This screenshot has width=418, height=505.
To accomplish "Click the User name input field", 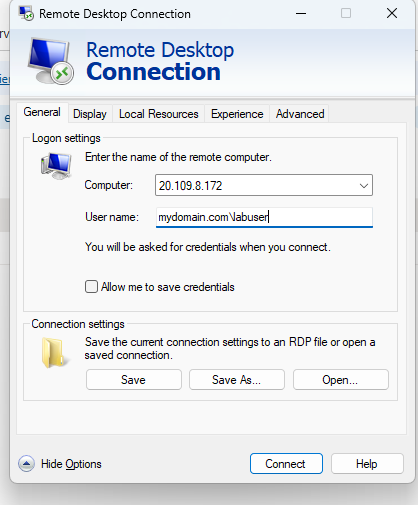I will 264,217.
